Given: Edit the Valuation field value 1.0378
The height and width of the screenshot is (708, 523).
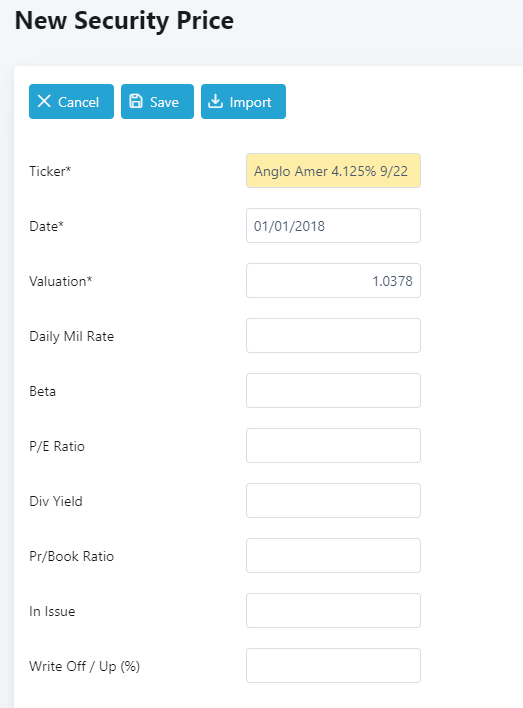Looking at the screenshot, I should [333, 281].
